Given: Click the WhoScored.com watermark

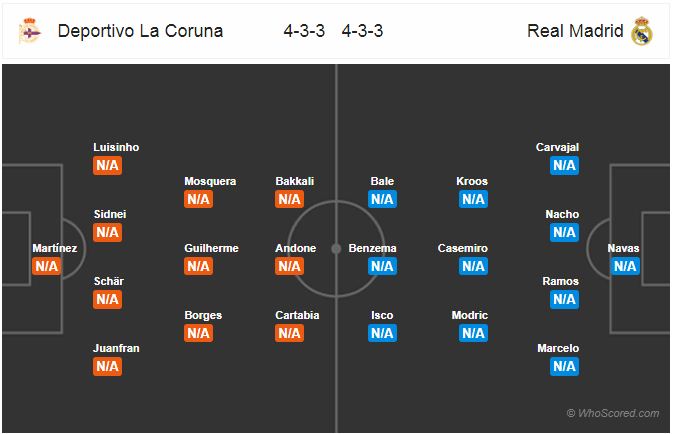Looking at the screenshot, I should pos(613,413).
